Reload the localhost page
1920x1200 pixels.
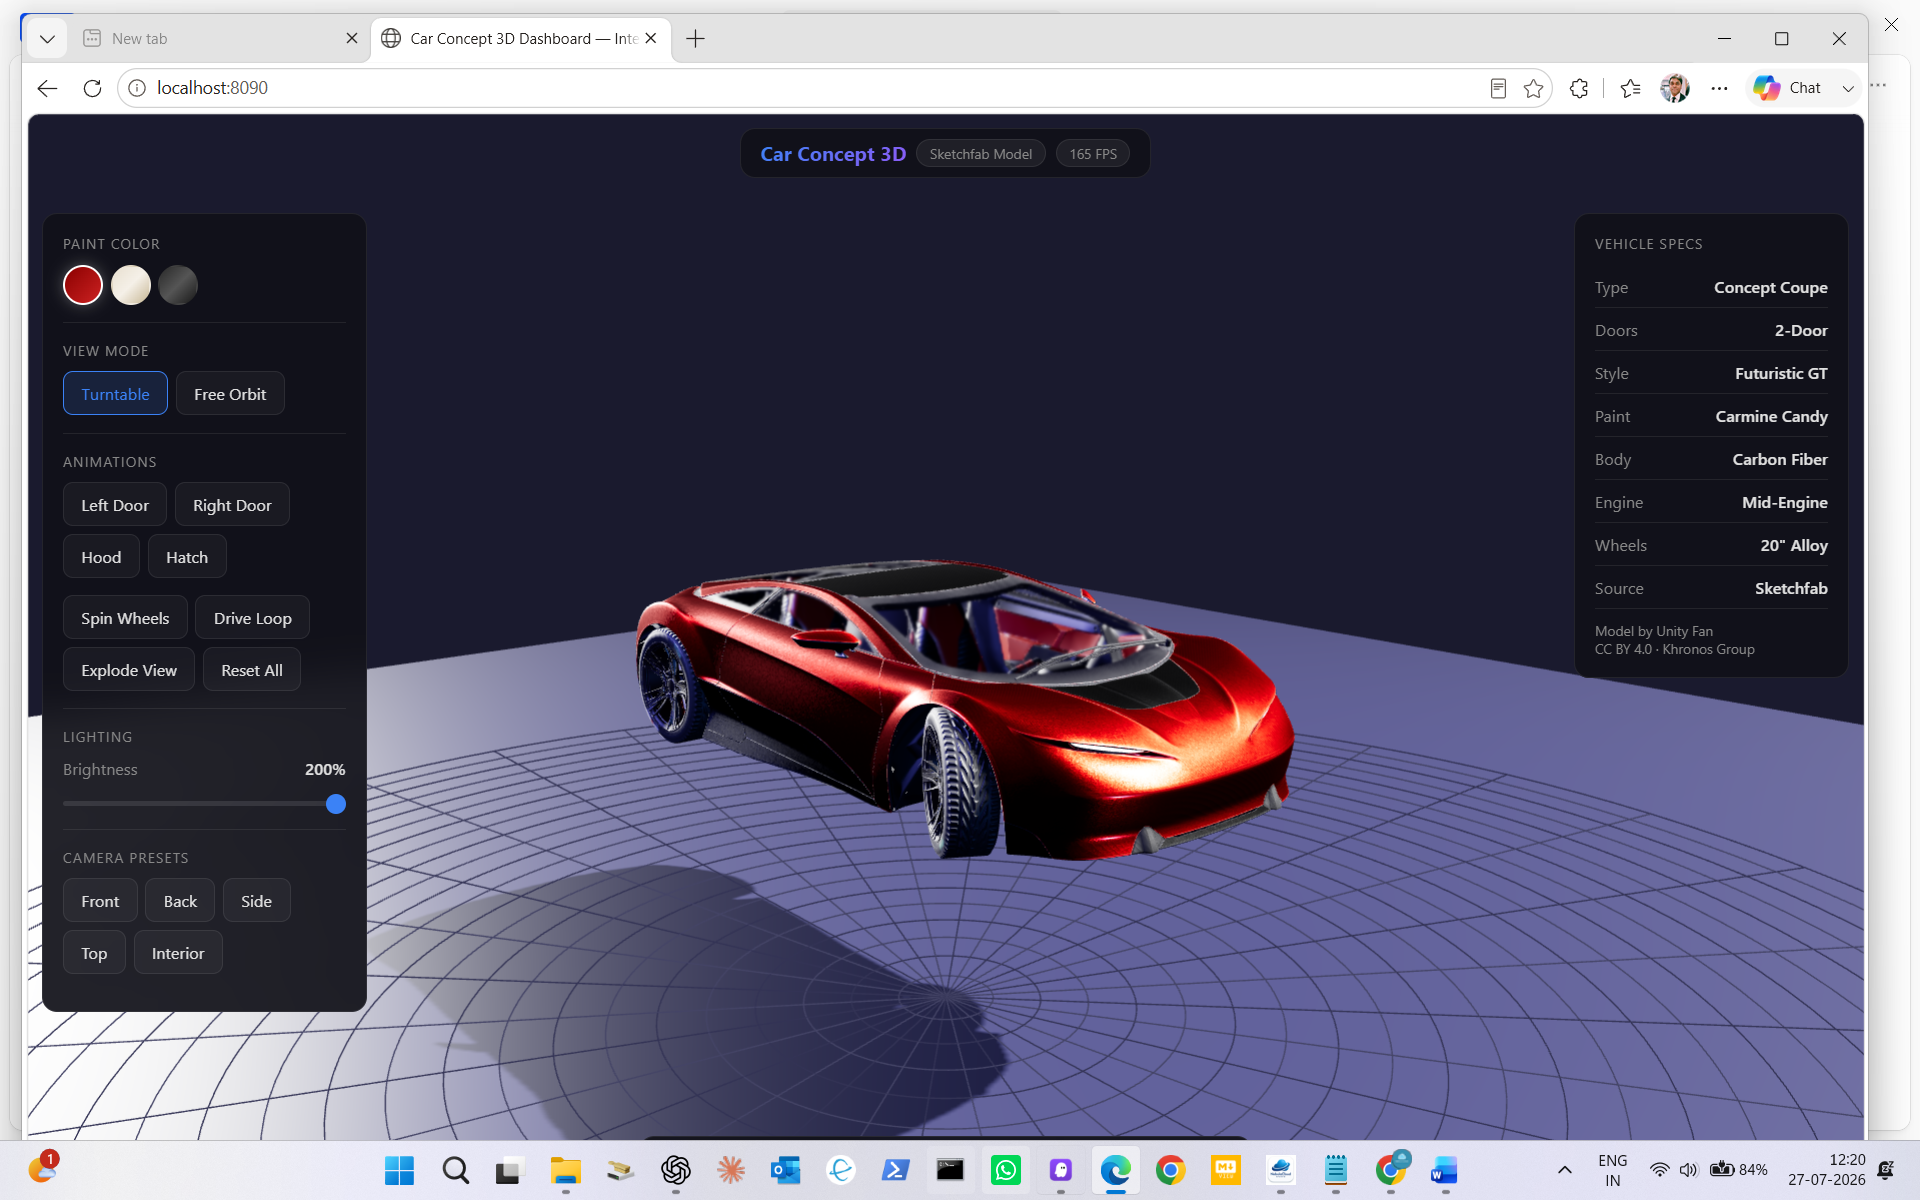point(92,88)
